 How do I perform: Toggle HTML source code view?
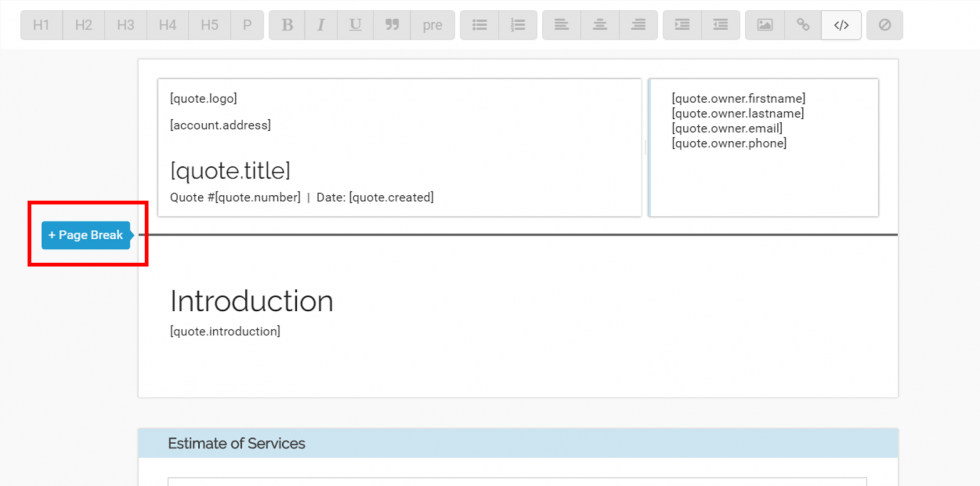(x=841, y=25)
